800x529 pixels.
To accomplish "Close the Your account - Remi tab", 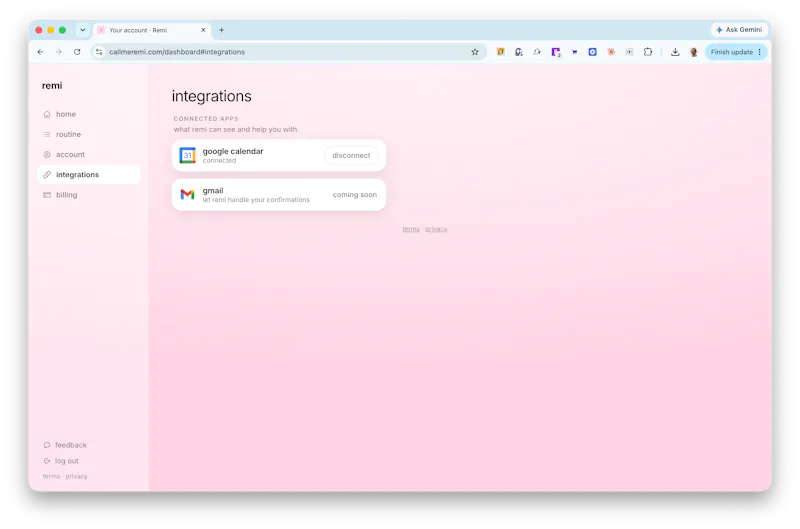I will (203, 30).
